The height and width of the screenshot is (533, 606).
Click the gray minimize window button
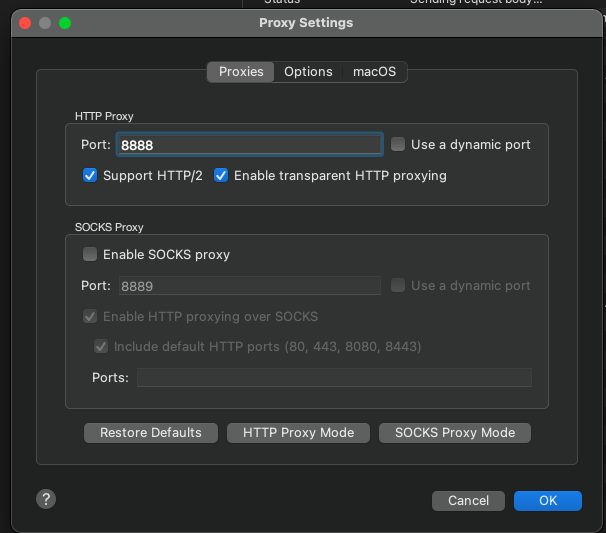(45, 23)
